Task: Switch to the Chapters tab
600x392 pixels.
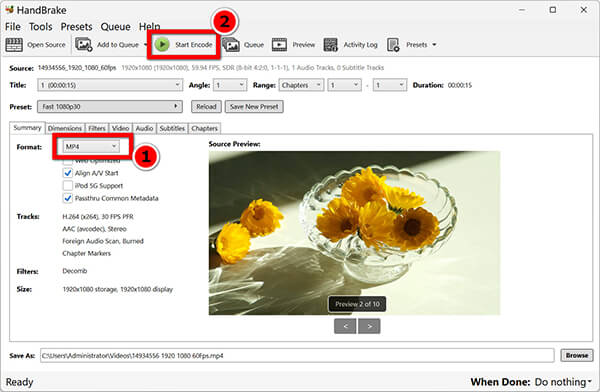Action: coord(204,128)
